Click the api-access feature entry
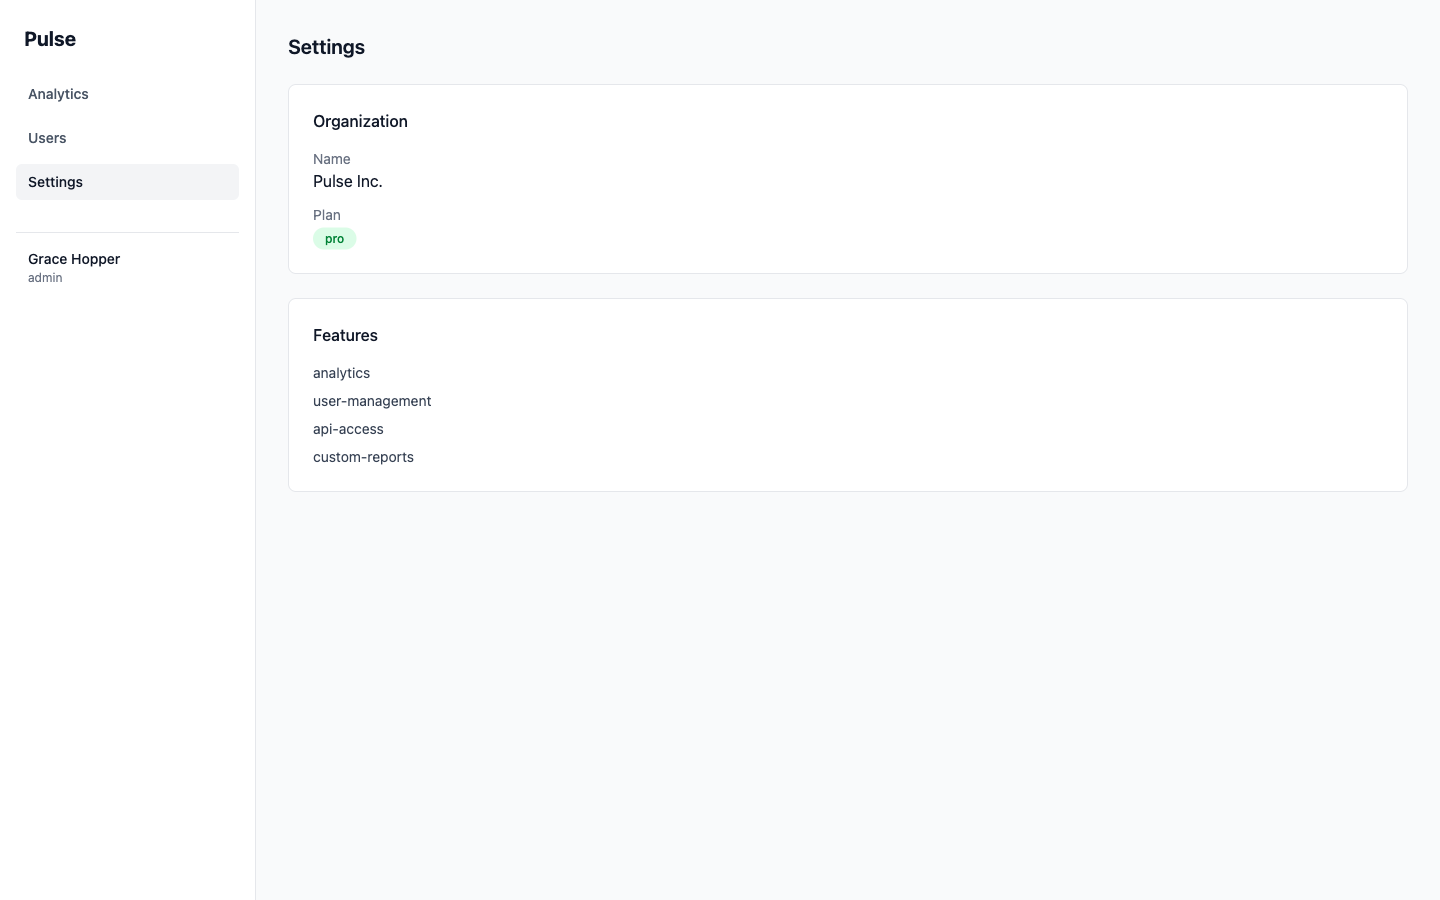This screenshot has height=900, width=1440. coord(348,429)
